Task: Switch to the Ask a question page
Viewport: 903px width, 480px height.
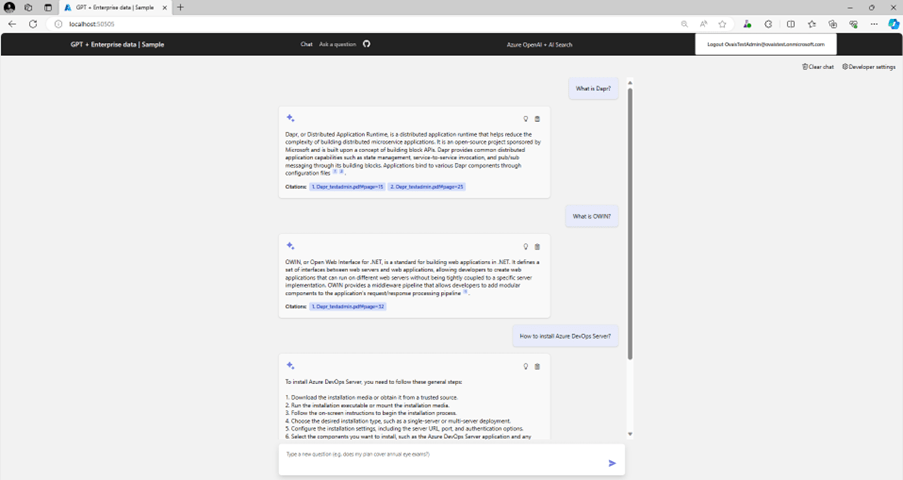Action: click(x=337, y=44)
